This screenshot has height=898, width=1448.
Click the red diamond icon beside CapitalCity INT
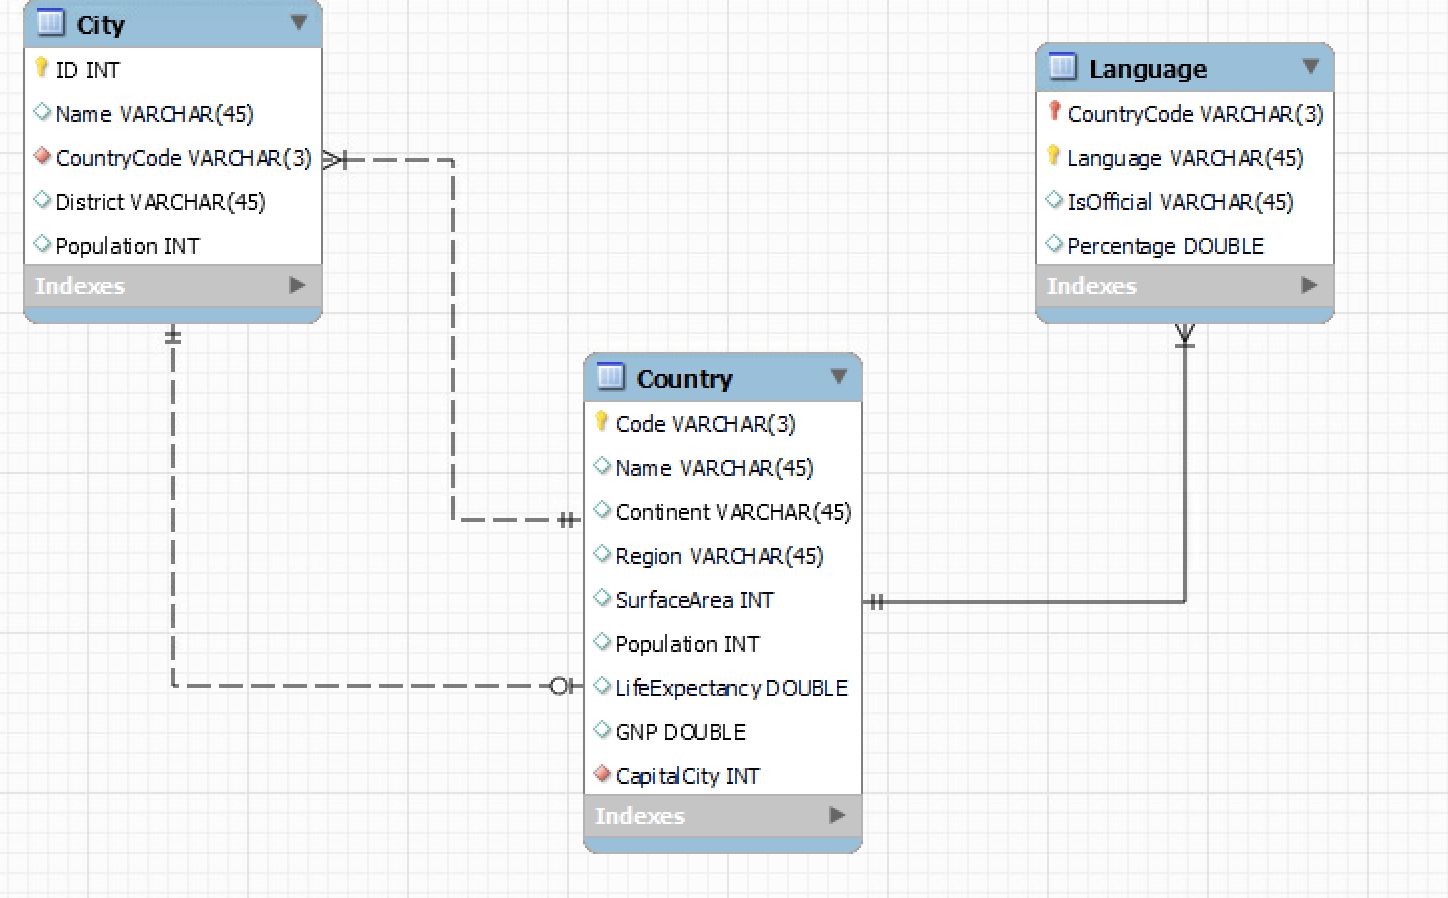603,773
